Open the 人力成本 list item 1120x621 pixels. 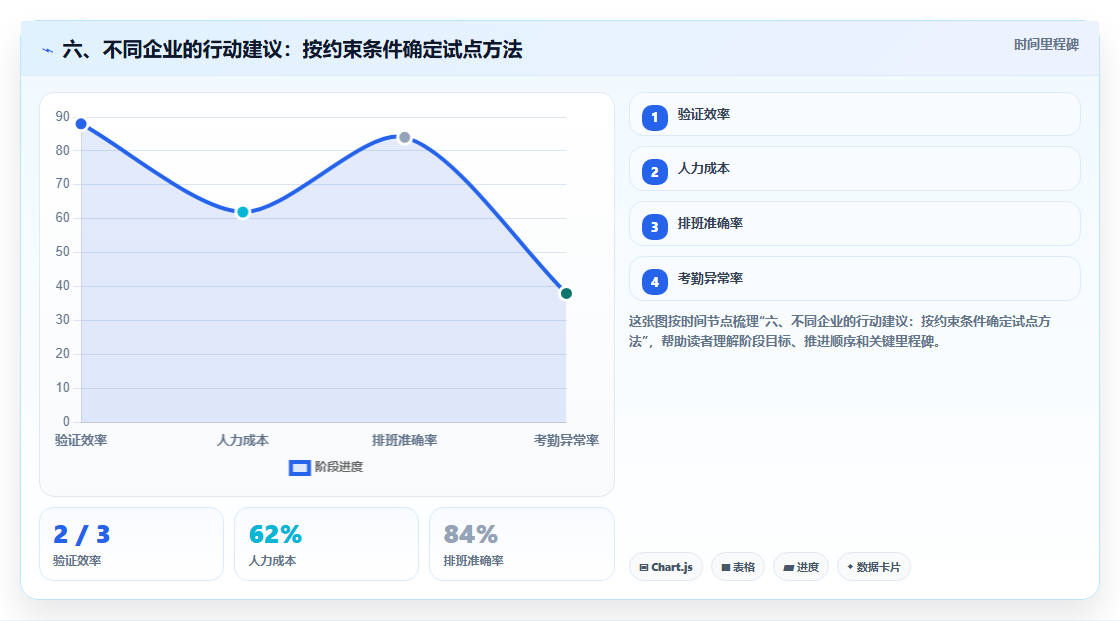pos(854,169)
